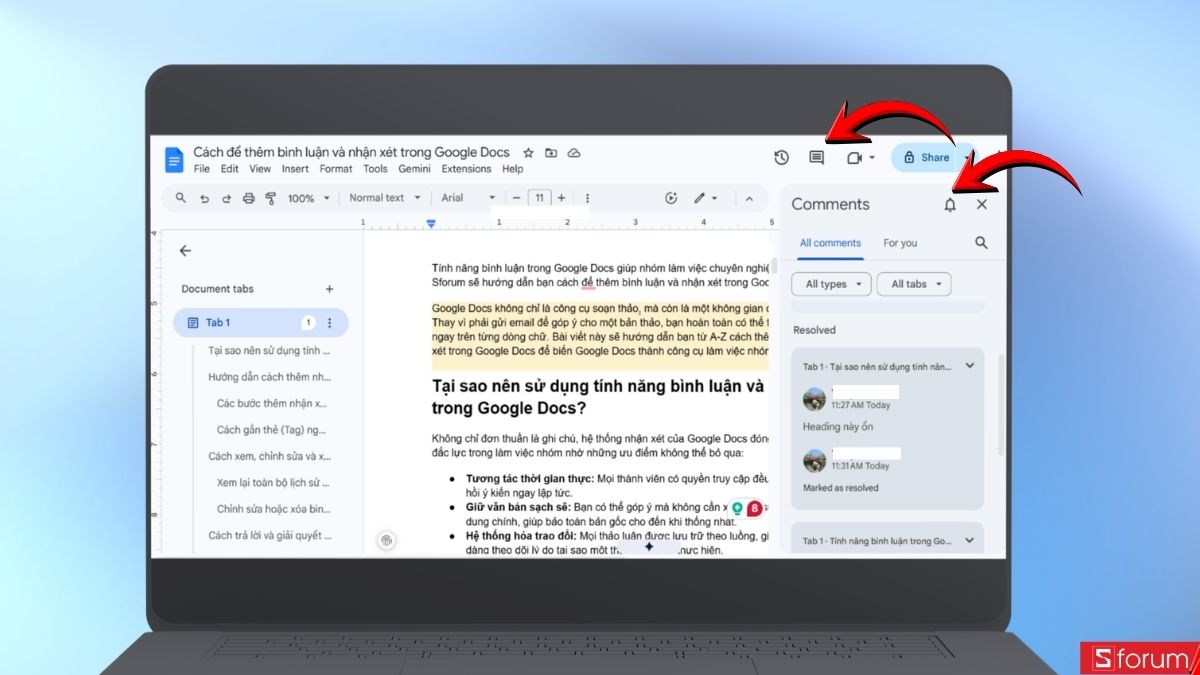1200x675 pixels.
Task: Search comments with the magnifier icon
Action: pyautogui.click(x=981, y=243)
